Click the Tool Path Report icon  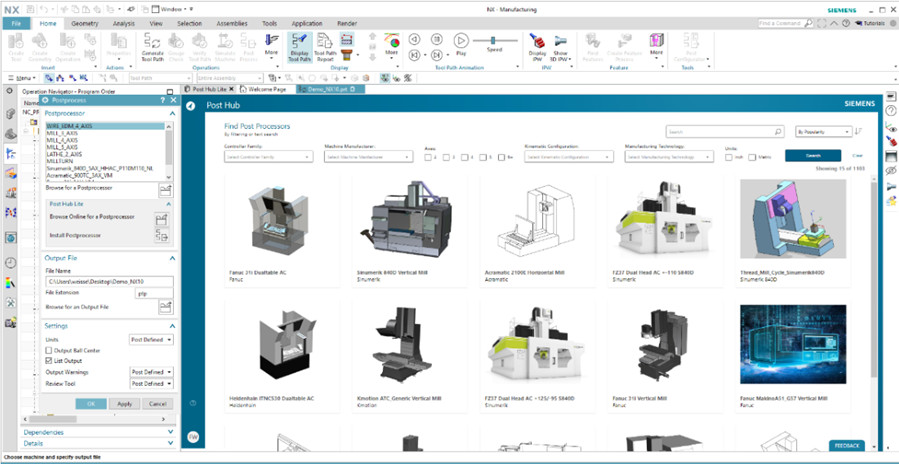(324, 47)
